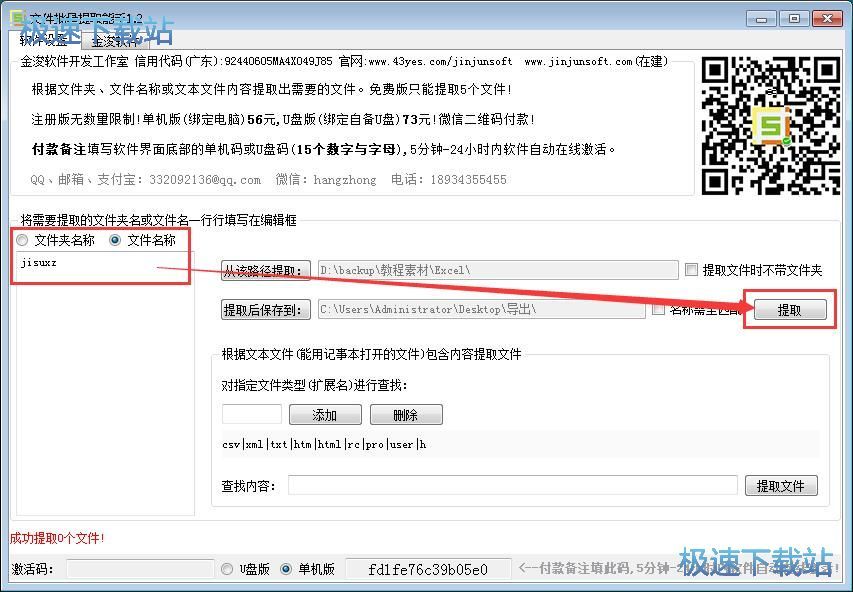Click the website text www.jinjunsoft.com
This screenshot has width=853, height=592.
coord(578,61)
